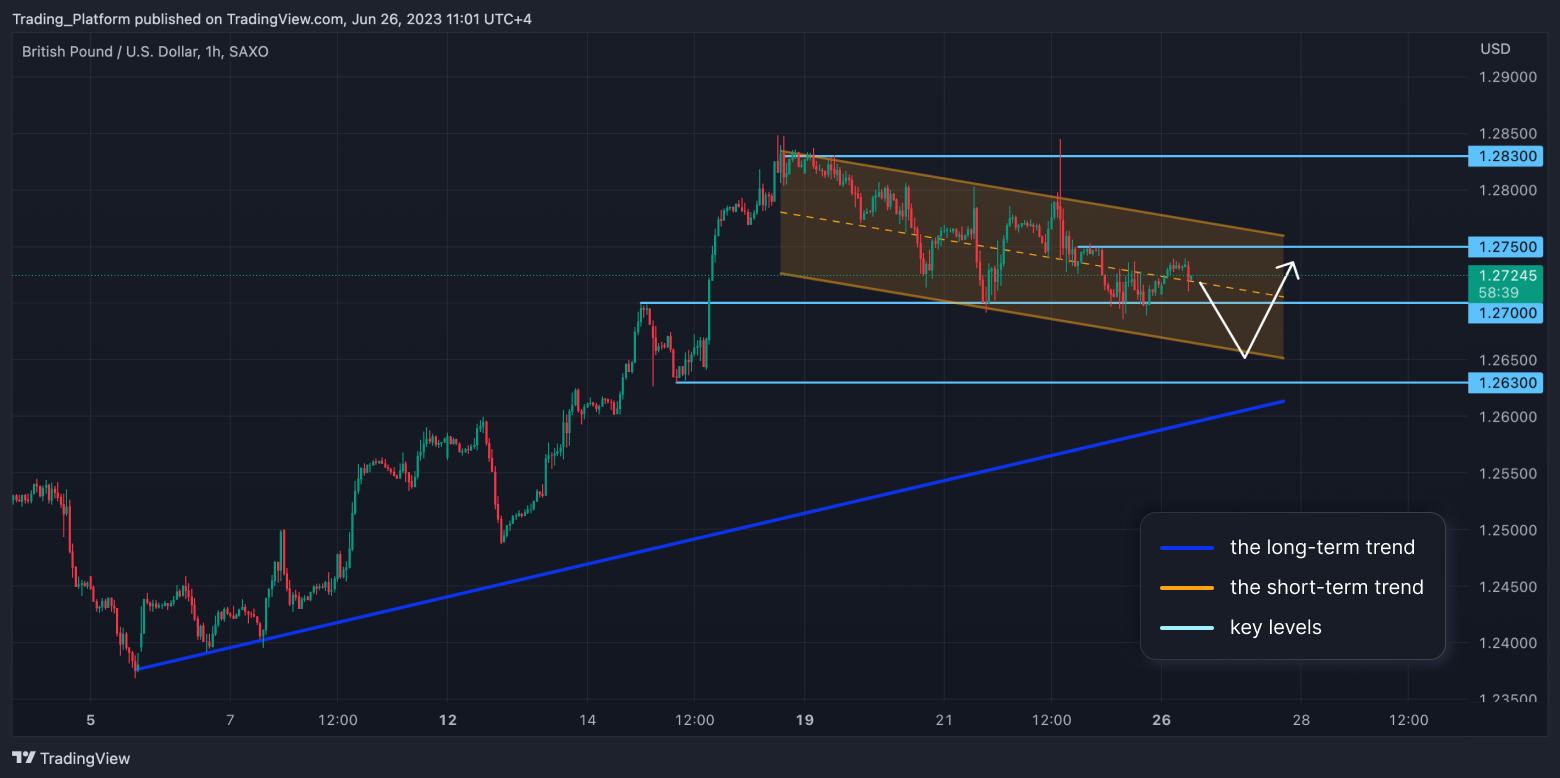Screen dimensions: 1560x778
Task: Click the 12:00 label between dates 7 and 12
Action: pos(337,720)
